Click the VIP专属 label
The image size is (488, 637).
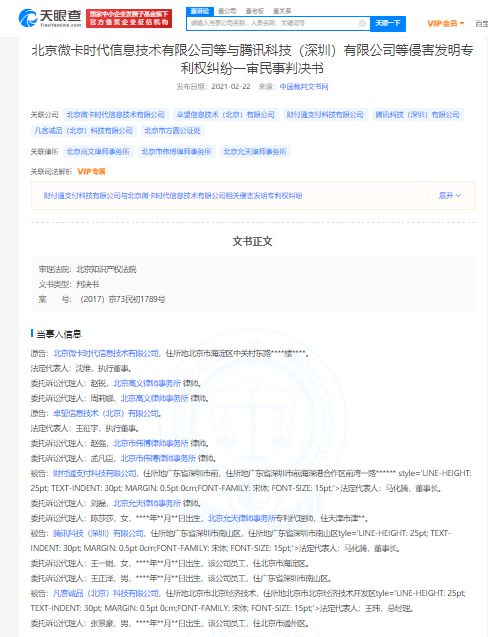[x=91, y=171]
